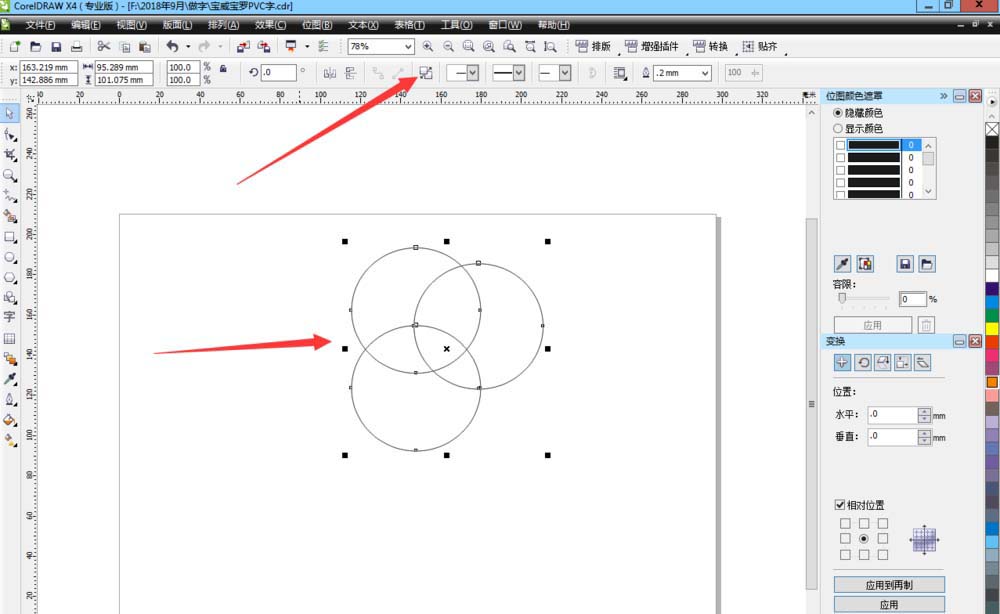Click the color eyedropper in Bitmap Color Mask

[x=843, y=264]
